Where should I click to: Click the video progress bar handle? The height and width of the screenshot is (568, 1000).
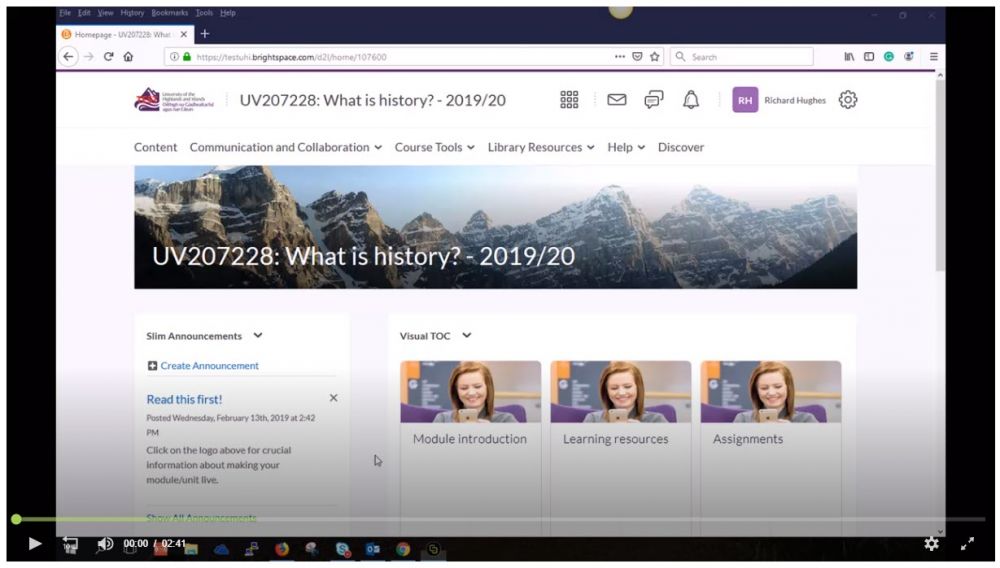coord(17,520)
